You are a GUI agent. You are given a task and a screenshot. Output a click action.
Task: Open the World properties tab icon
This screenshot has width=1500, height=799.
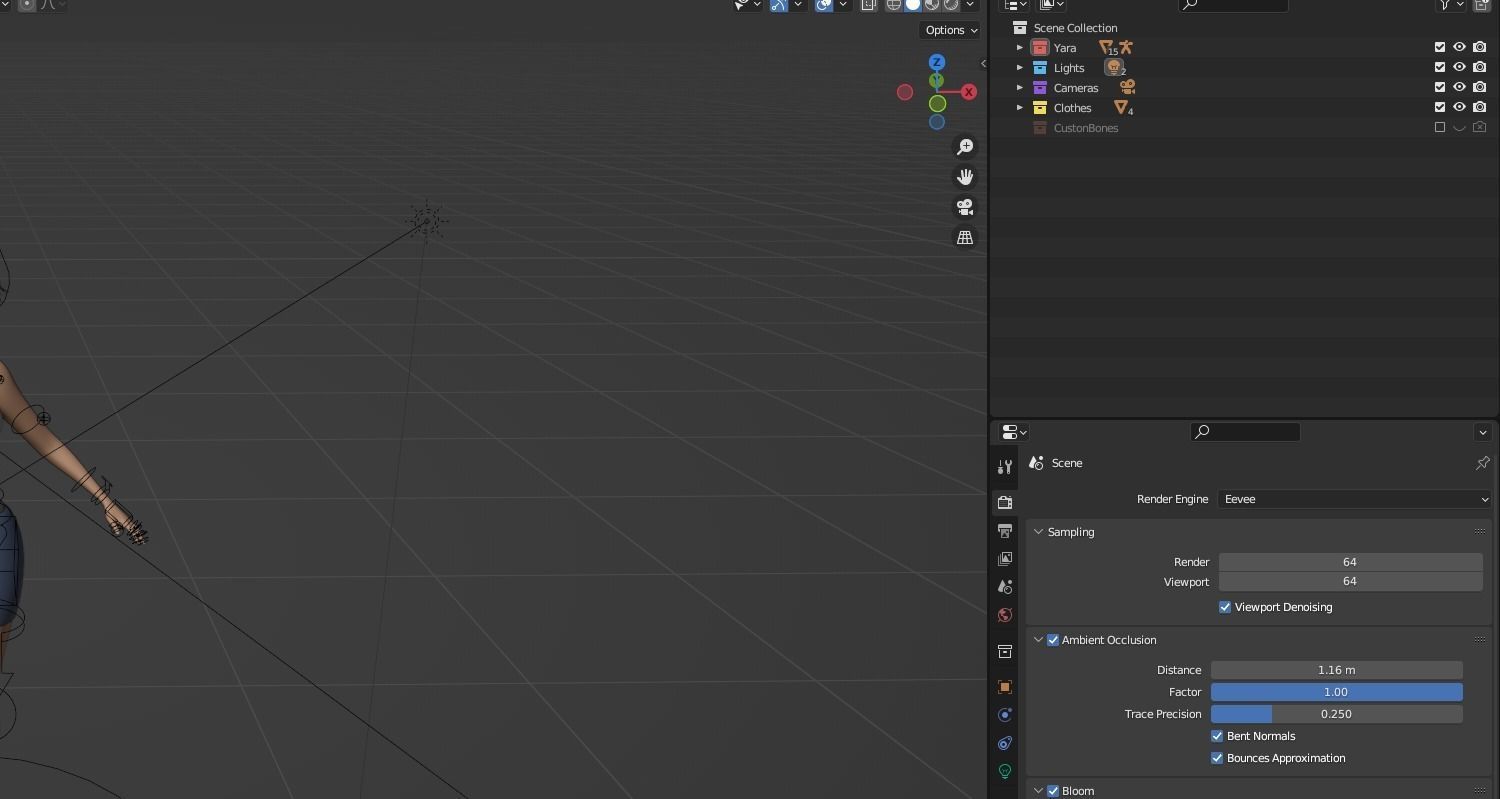[x=1005, y=615]
